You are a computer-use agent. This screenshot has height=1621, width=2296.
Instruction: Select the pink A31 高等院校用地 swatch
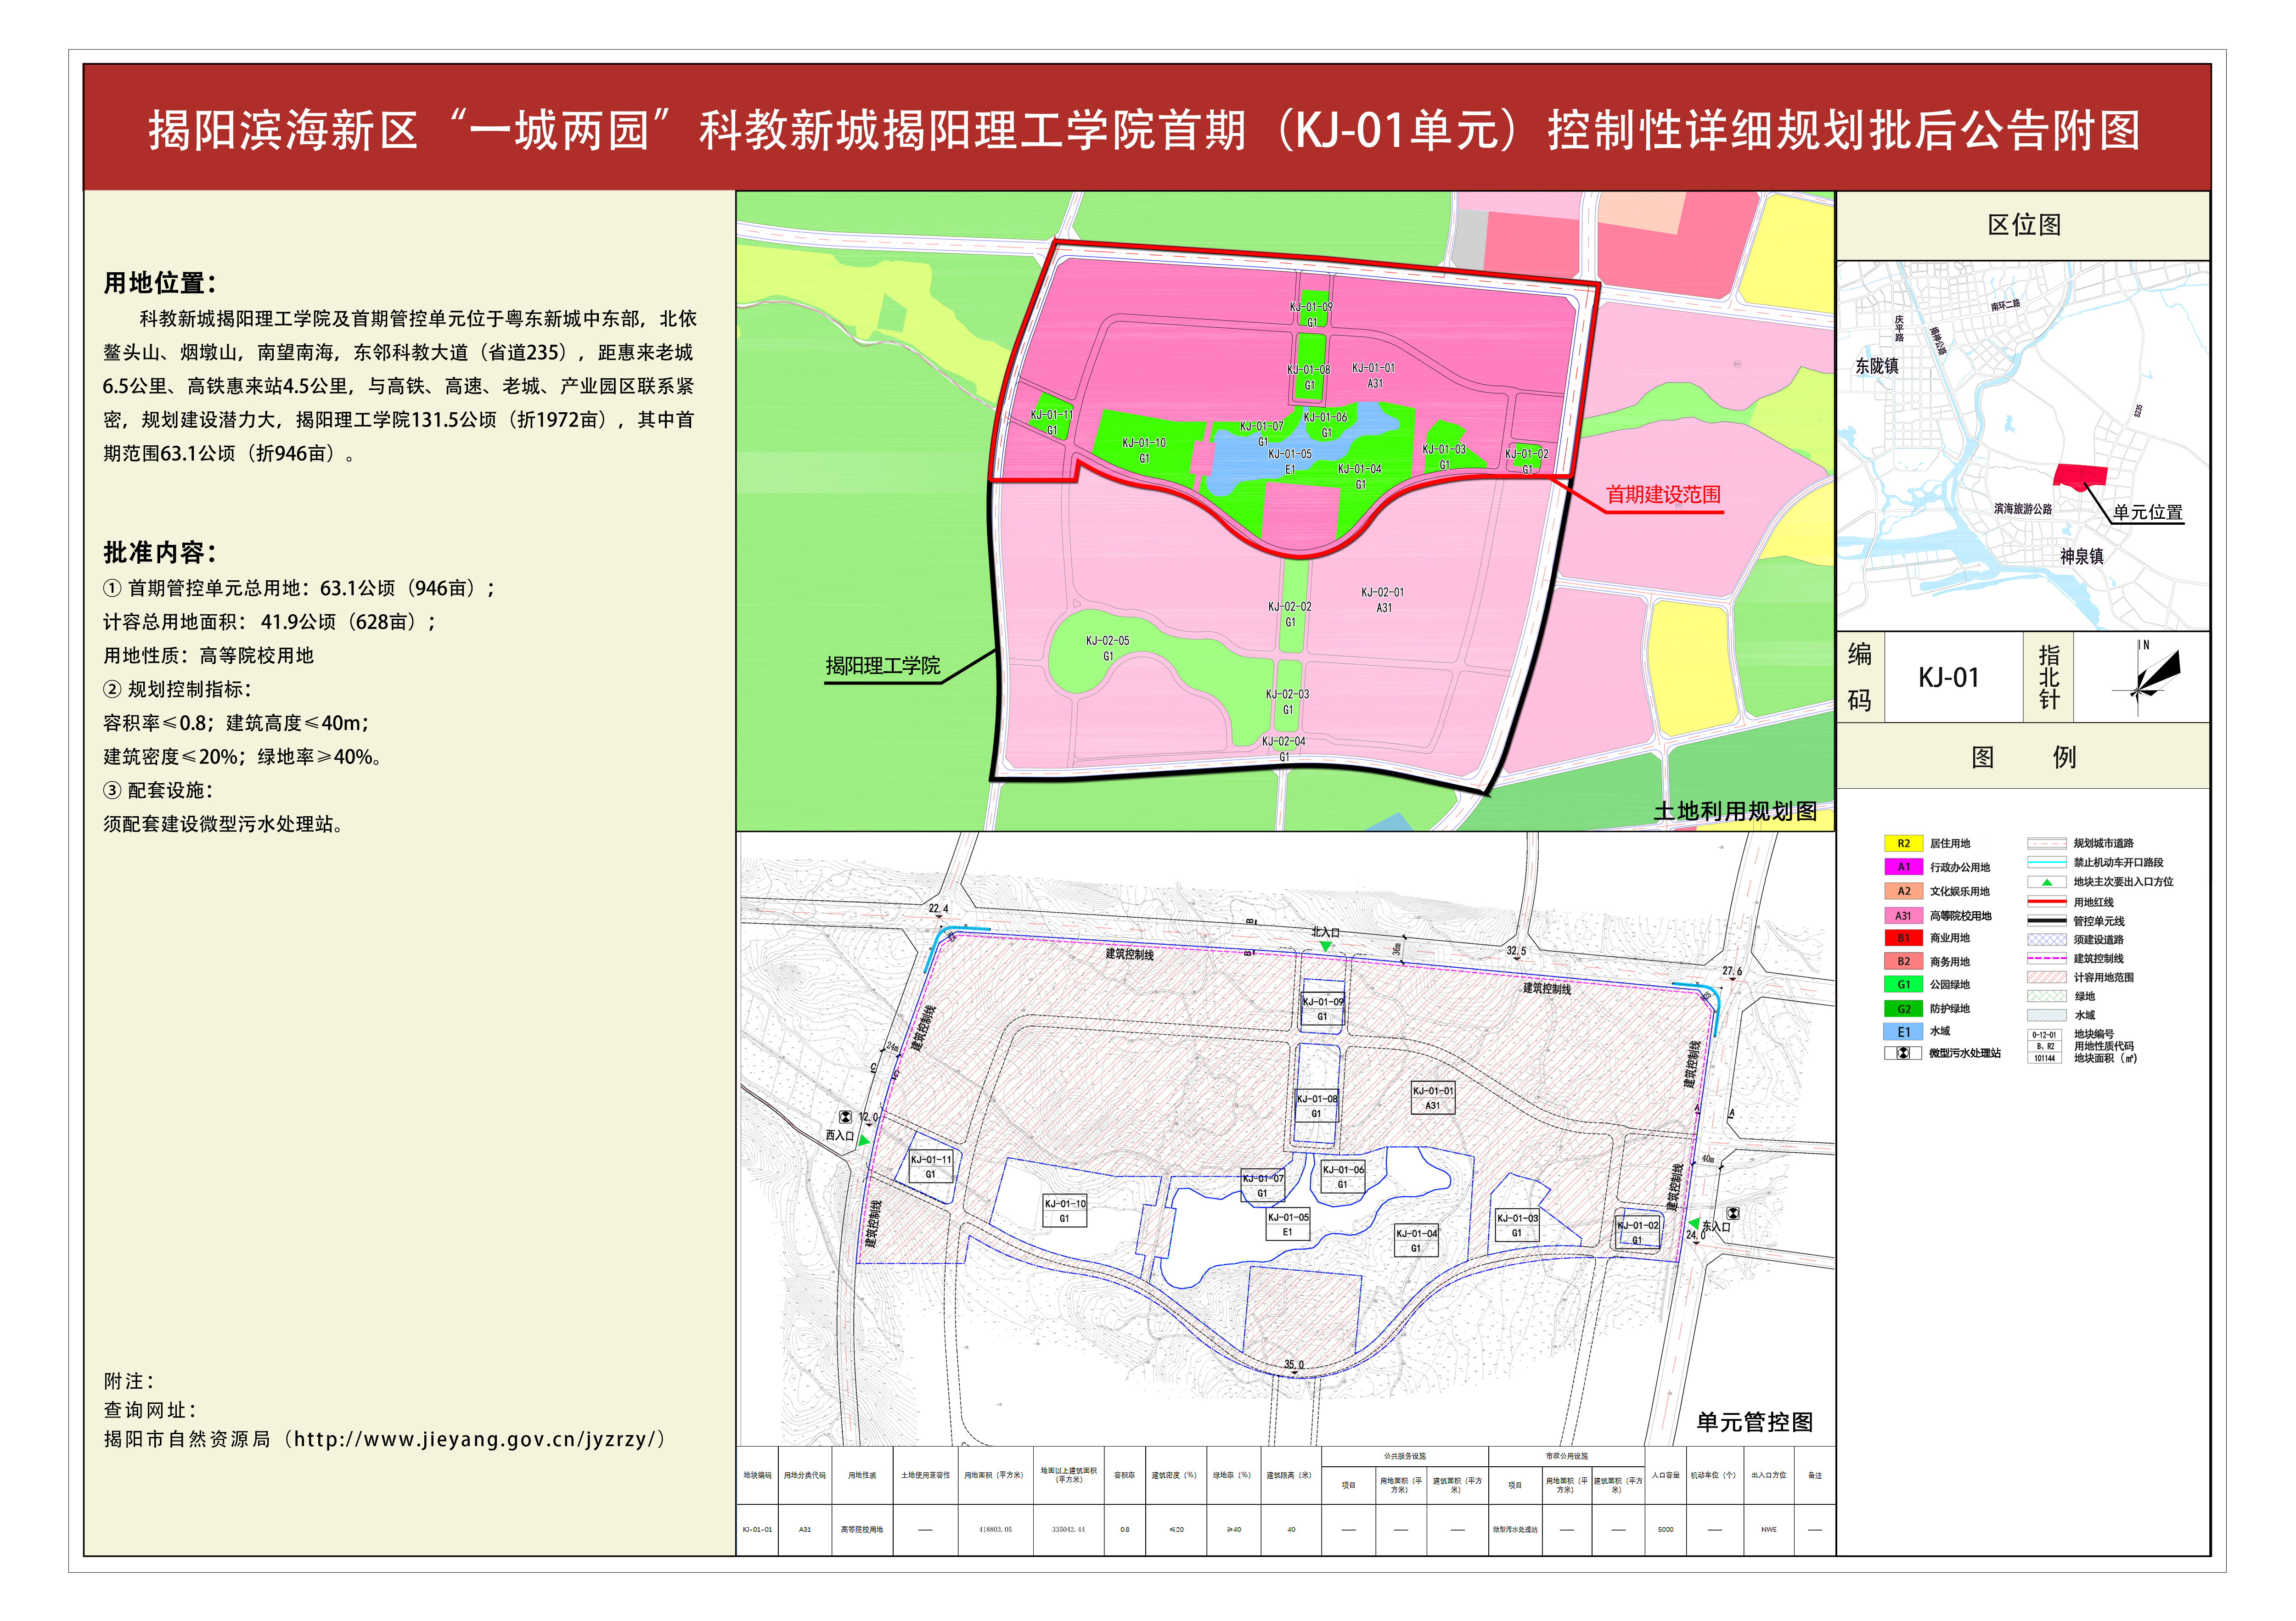coord(1903,915)
